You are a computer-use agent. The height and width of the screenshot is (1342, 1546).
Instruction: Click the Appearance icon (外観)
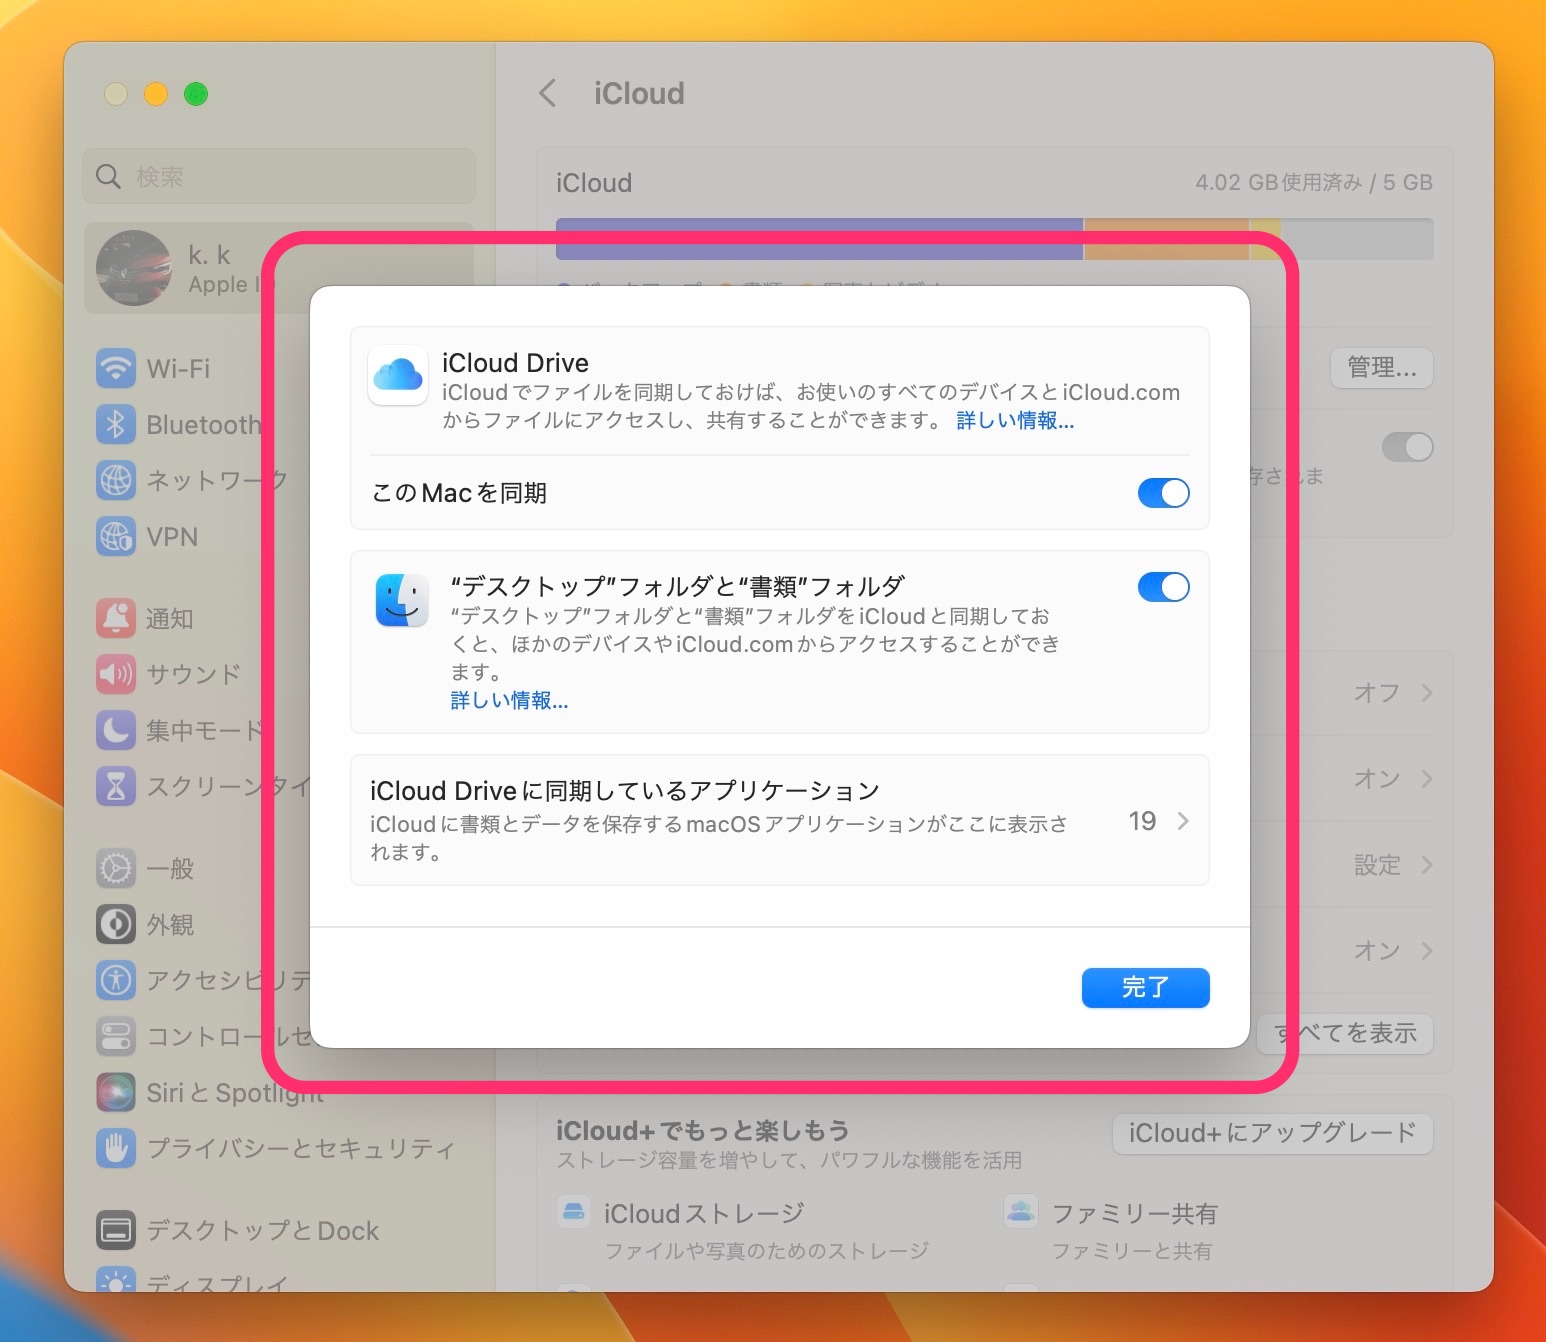click(x=116, y=924)
